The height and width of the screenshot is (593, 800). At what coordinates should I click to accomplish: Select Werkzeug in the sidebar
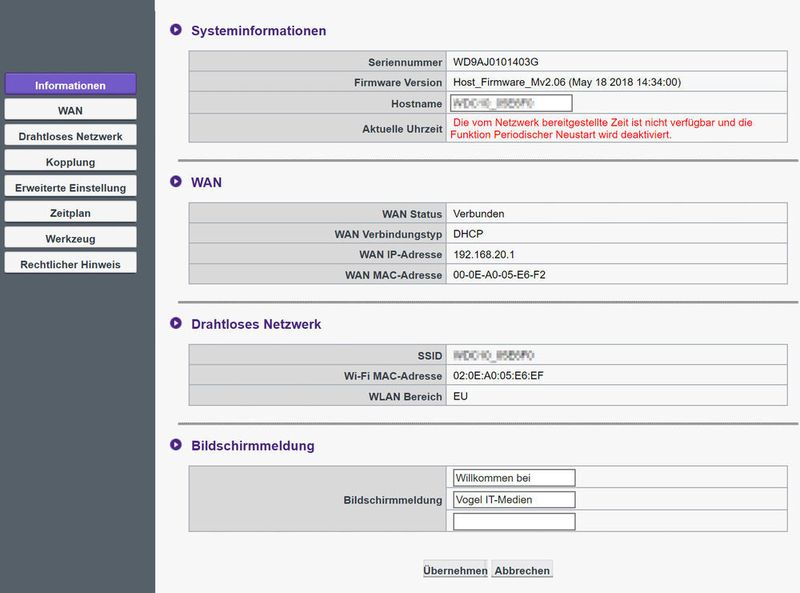[x=70, y=239]
